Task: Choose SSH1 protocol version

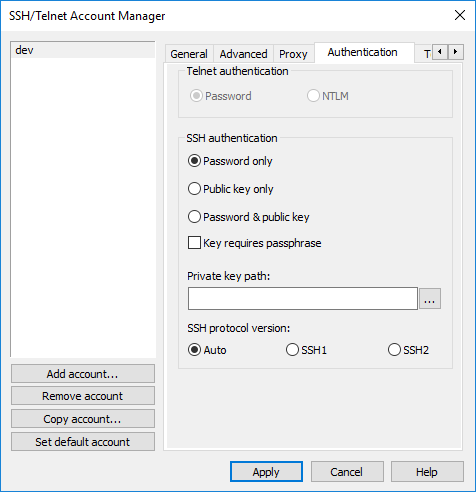Action: [x=306, y=350]
